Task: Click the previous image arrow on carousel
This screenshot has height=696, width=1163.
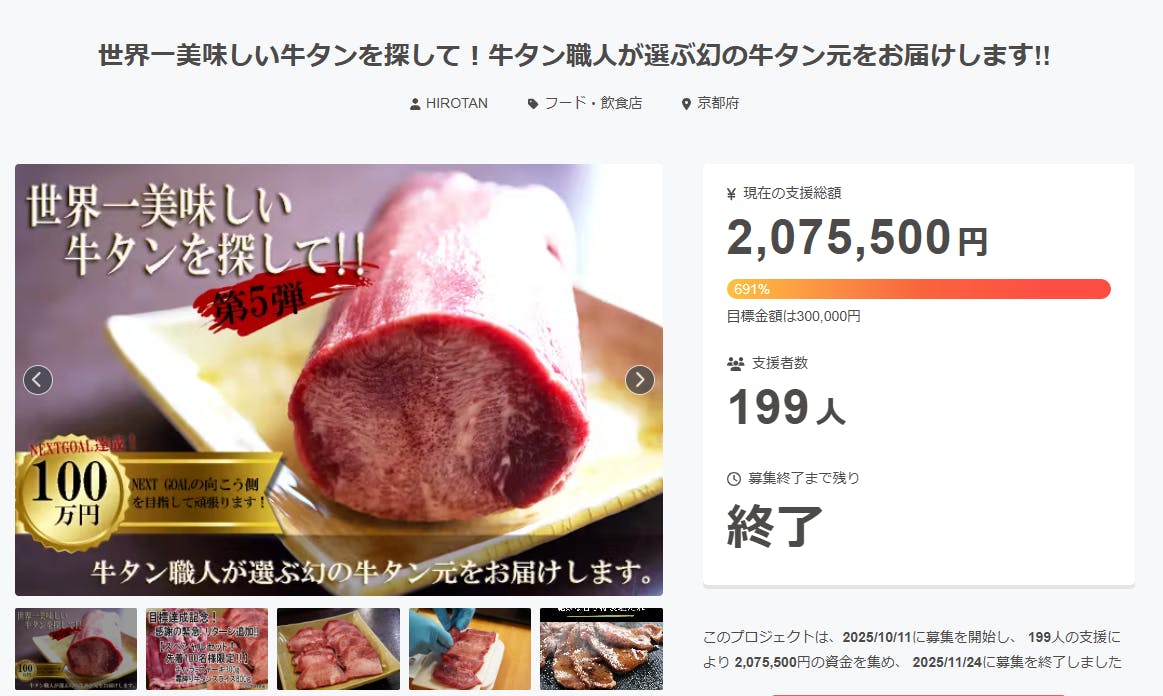Action: coord(38,380)
